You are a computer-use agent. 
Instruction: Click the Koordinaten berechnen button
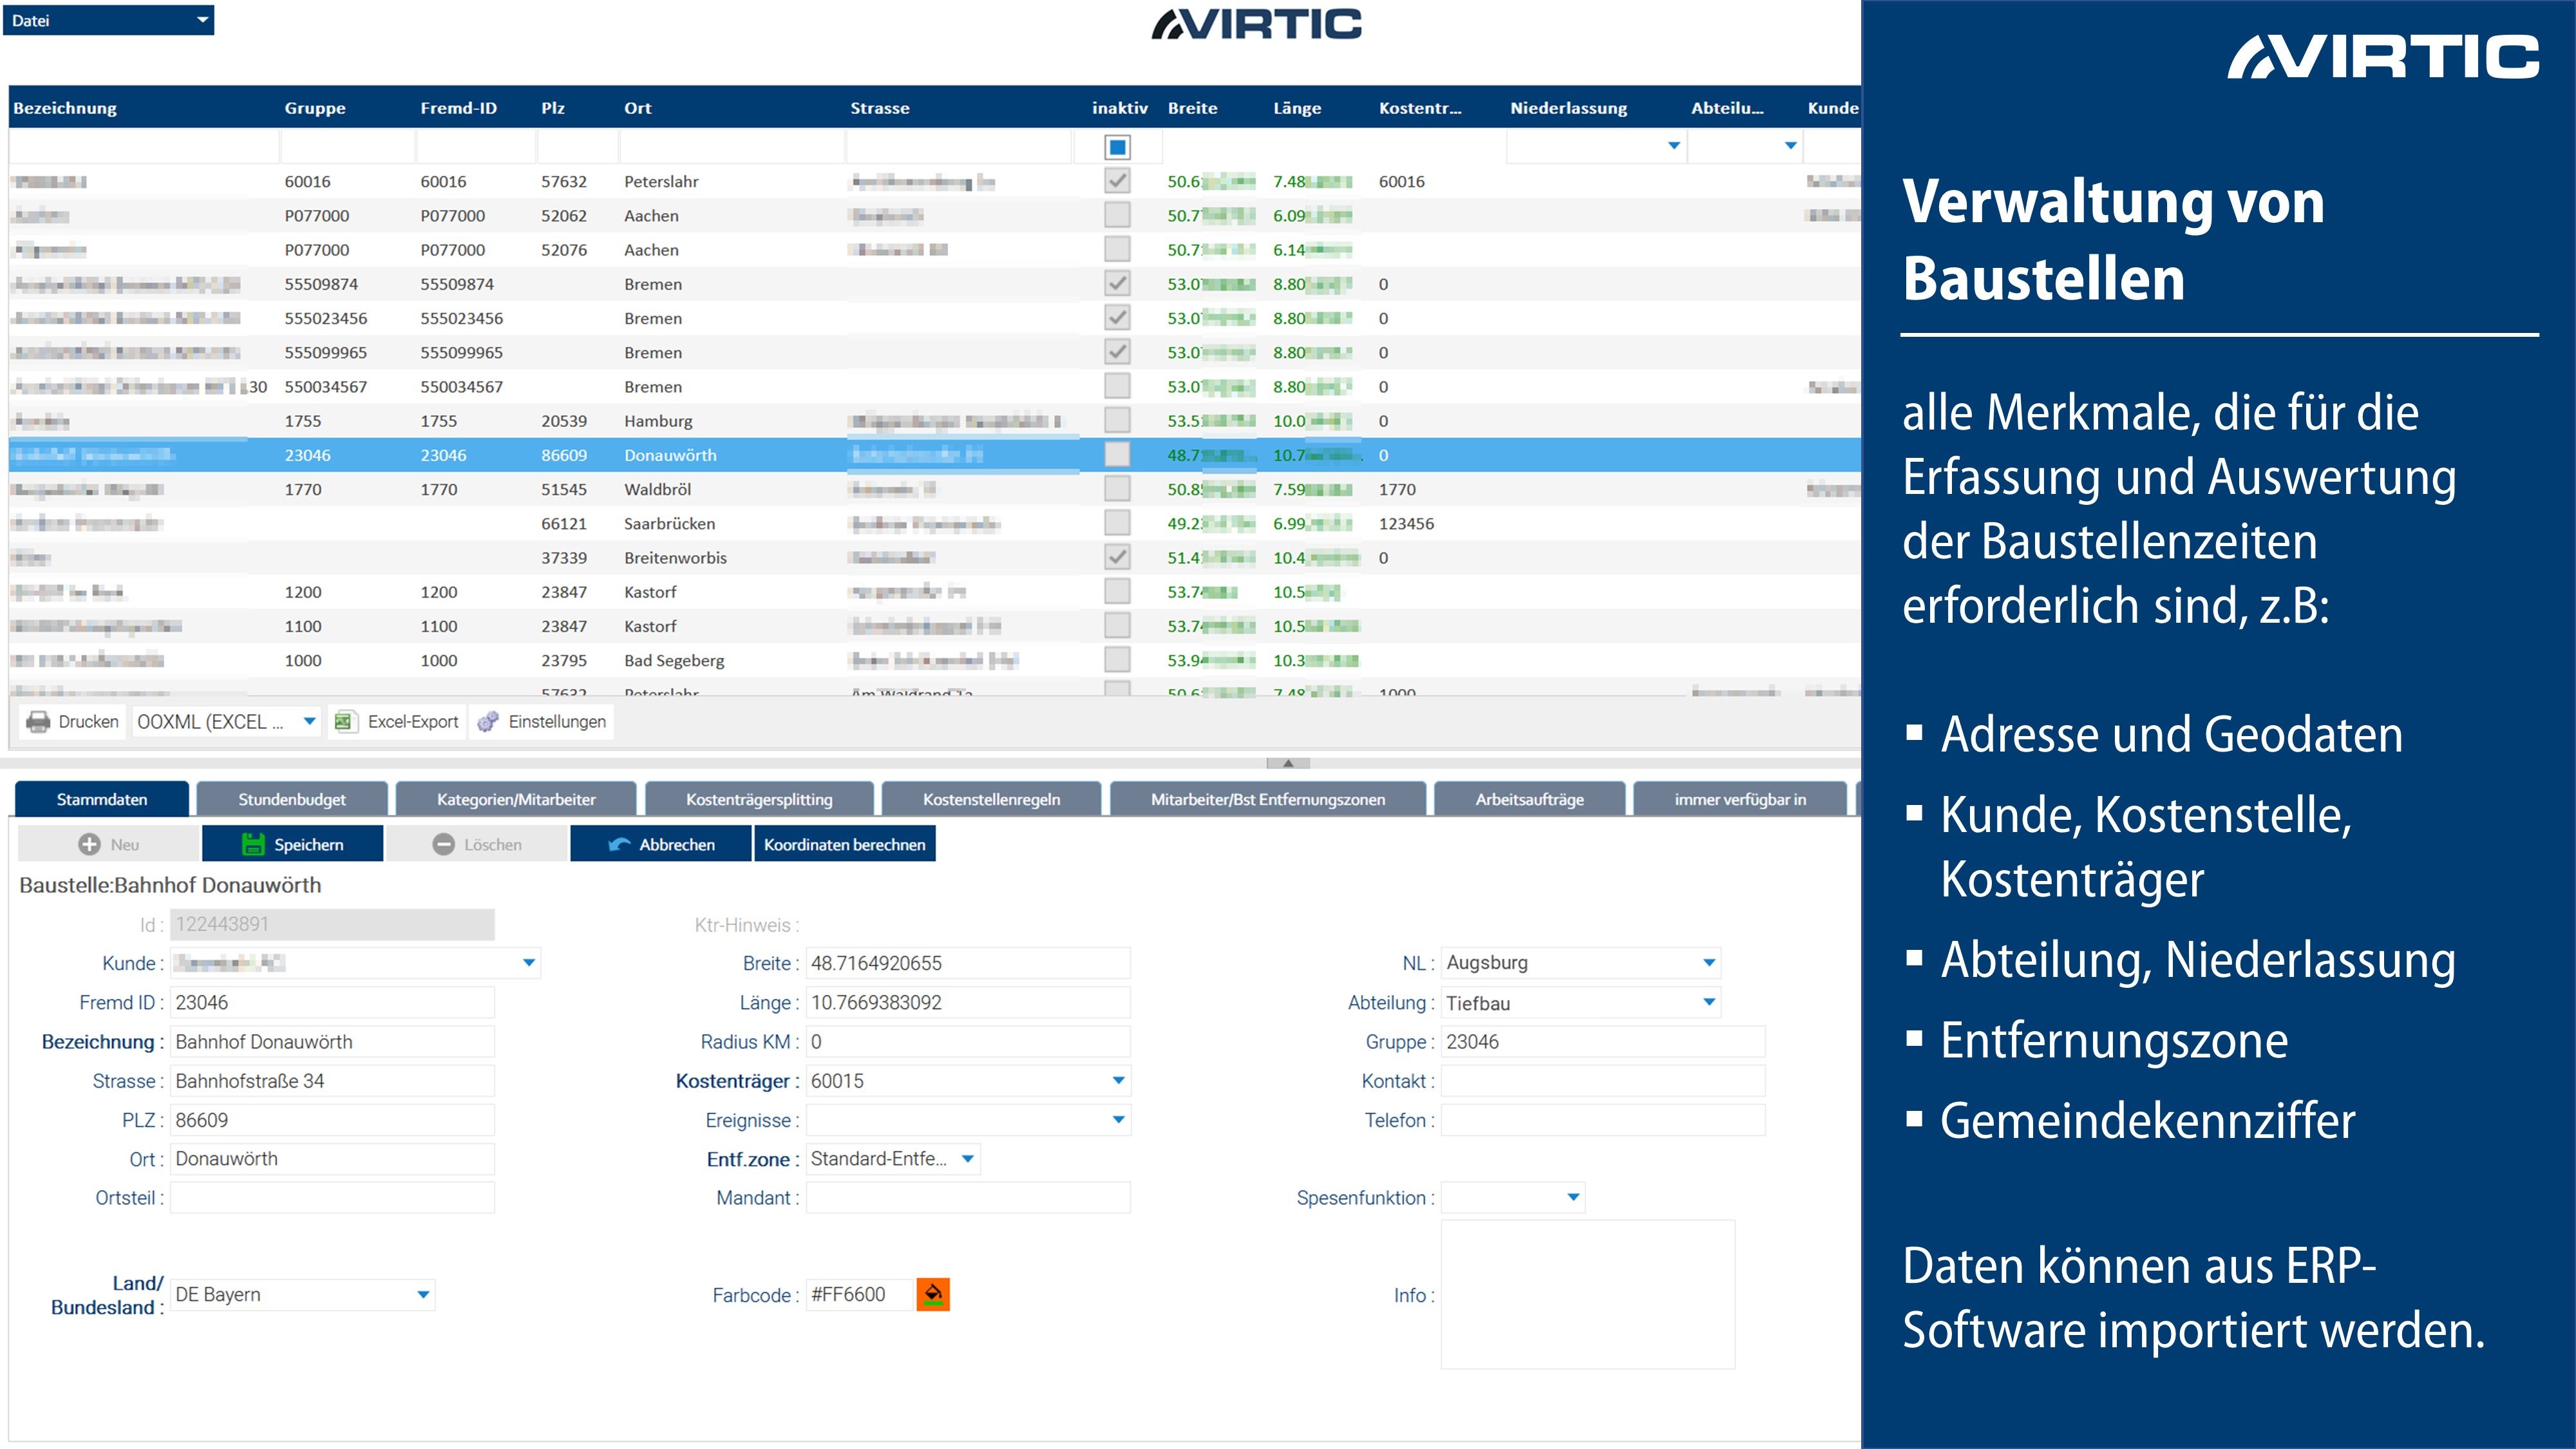click(844, 844)
